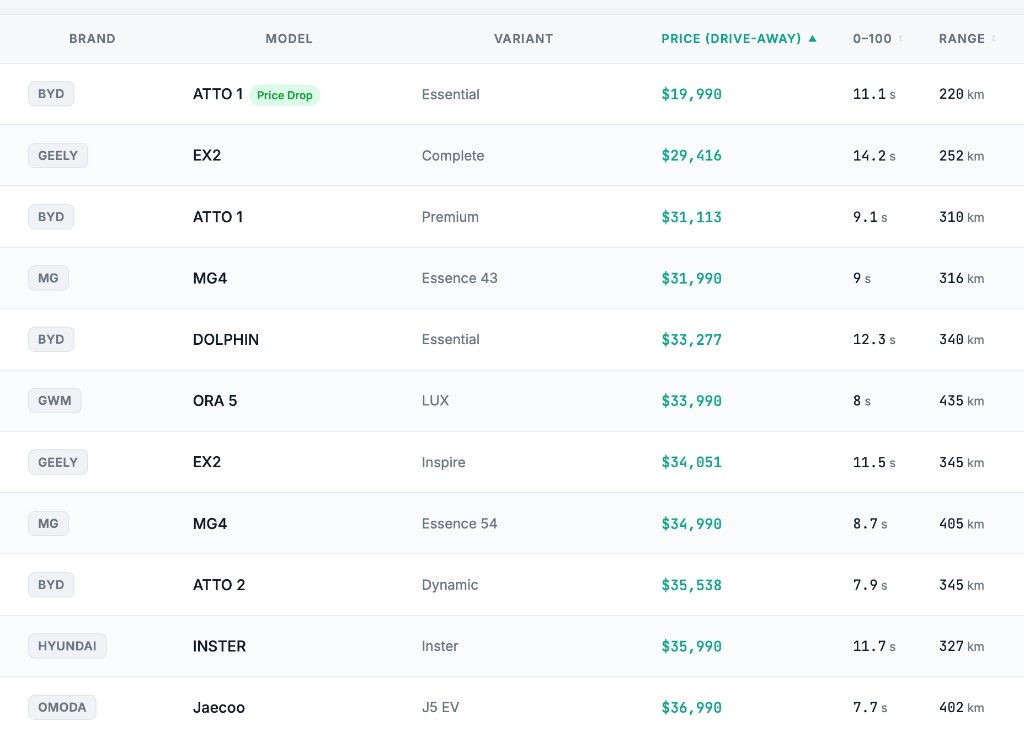Image resolution: width=1024 pixels, height=737 pixels.
Task: Click the 7.7 s acceleration value
Action: point(870,708)
